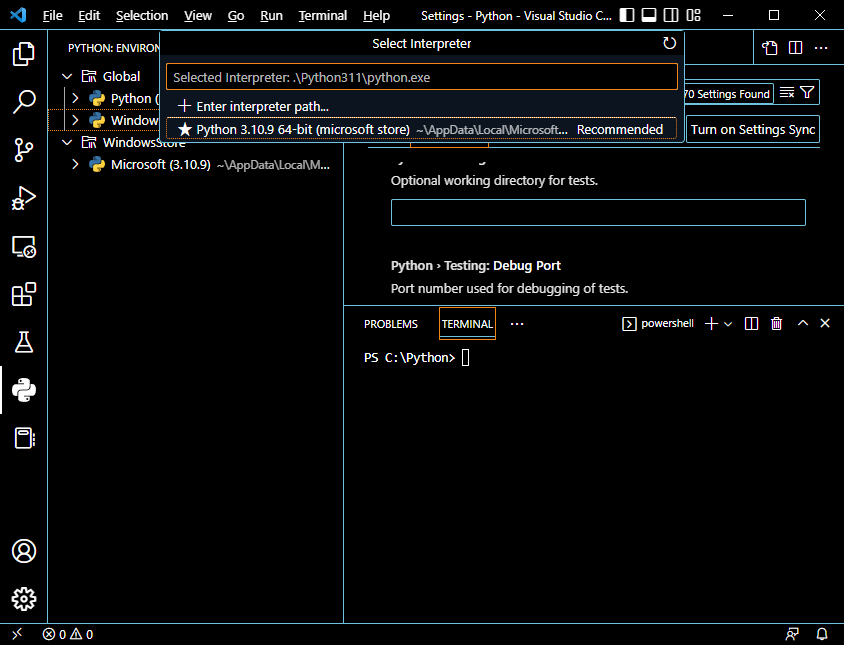844x645 pixels.
Task: Open the View menu
Action: pos(198,16)
